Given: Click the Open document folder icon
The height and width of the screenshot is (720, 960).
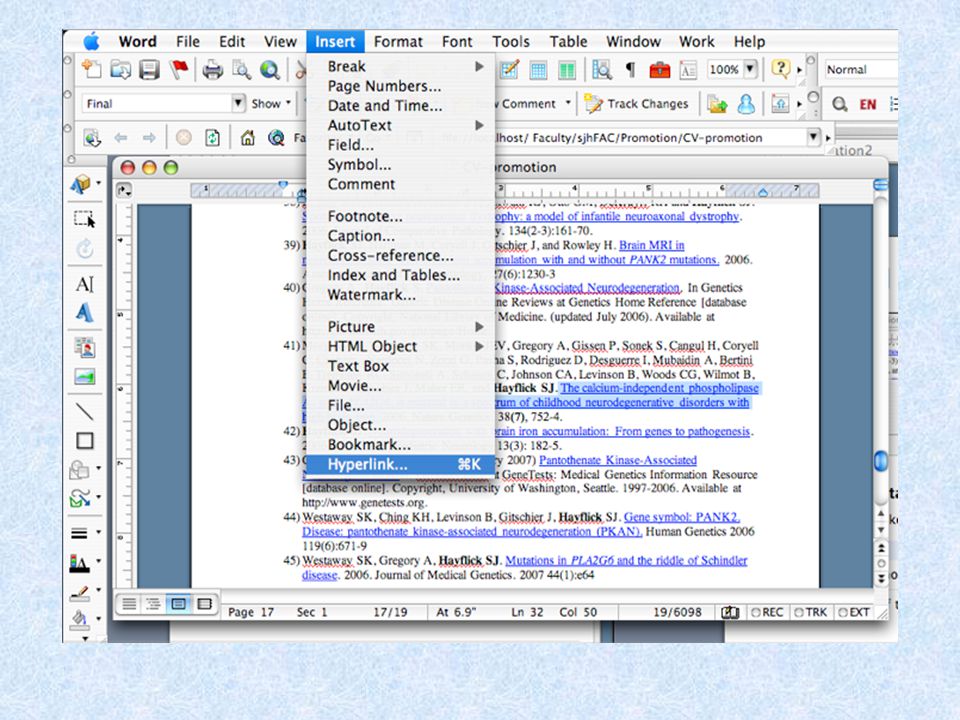Looking at the screenshot, I should pos(120,70).
